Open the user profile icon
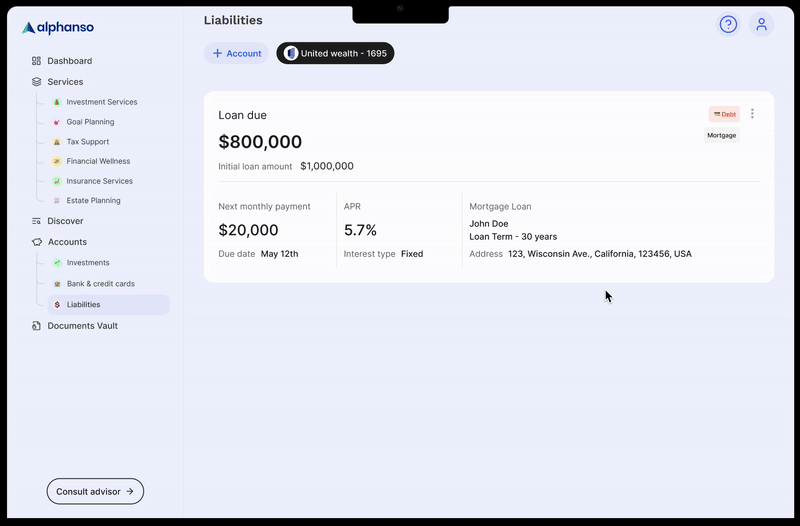The width and height of the screenshot is (800, 526). (761, 24)
